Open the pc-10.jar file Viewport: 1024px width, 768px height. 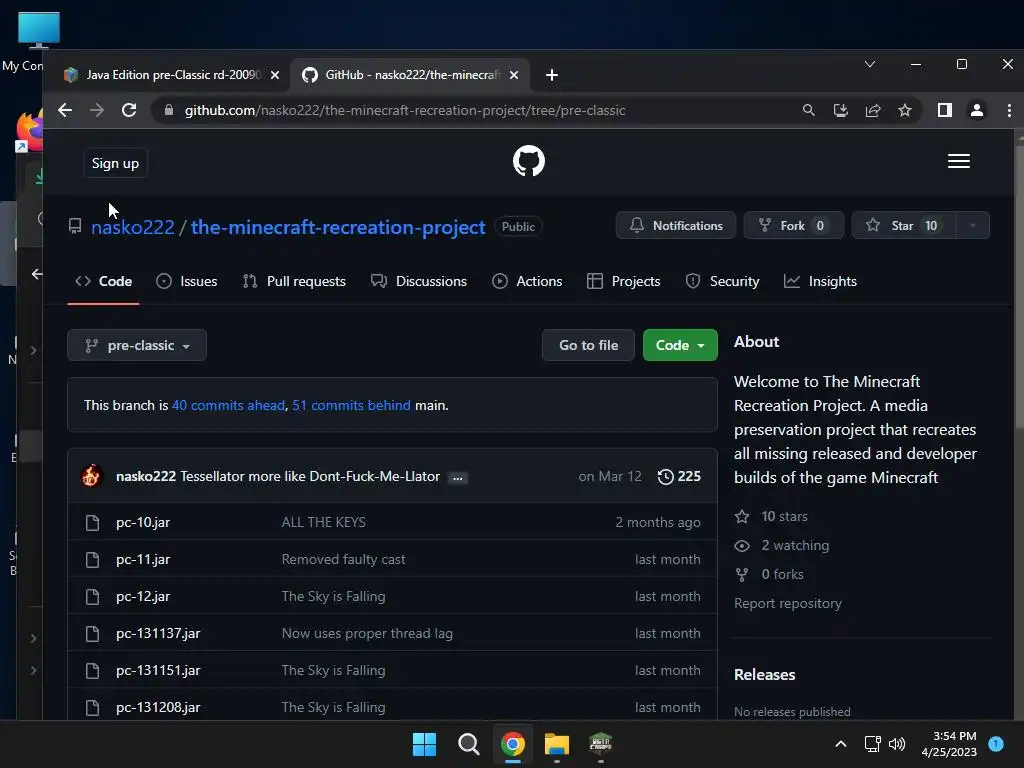[143, 522]
